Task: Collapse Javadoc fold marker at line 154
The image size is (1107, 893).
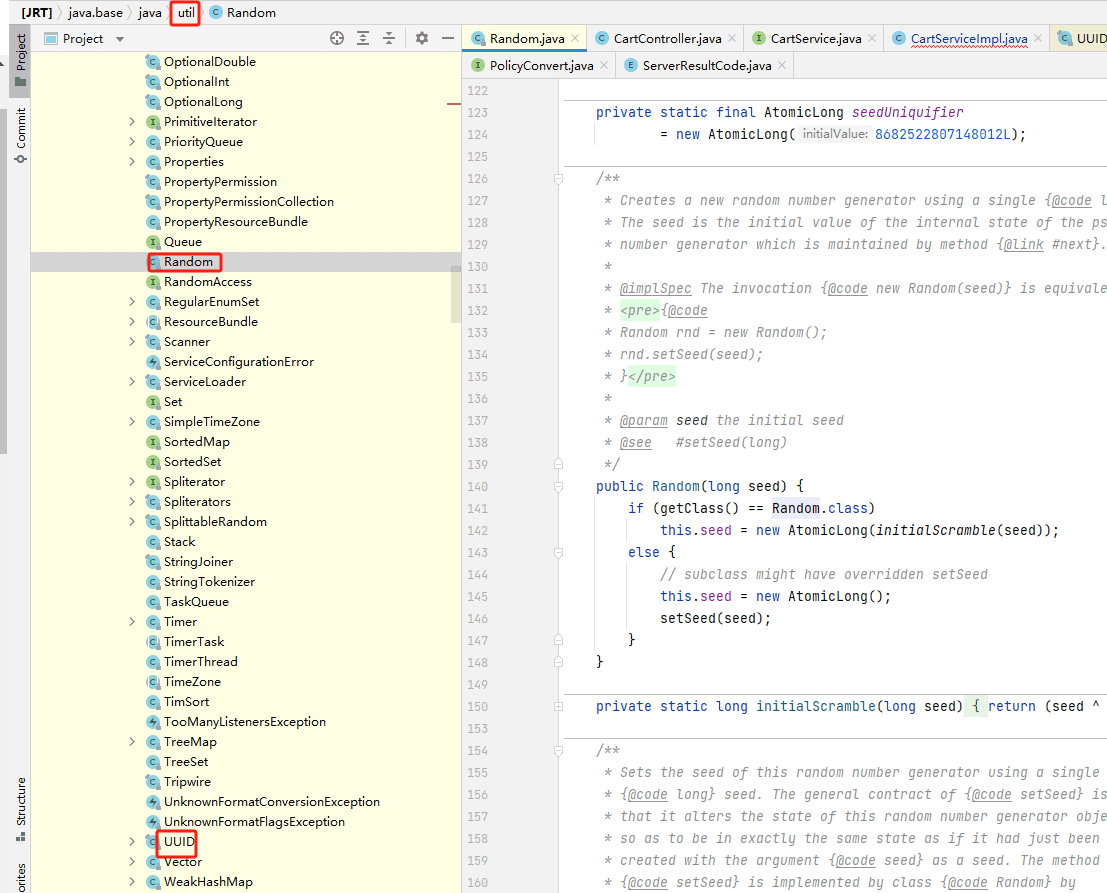Action: (558, 750)
